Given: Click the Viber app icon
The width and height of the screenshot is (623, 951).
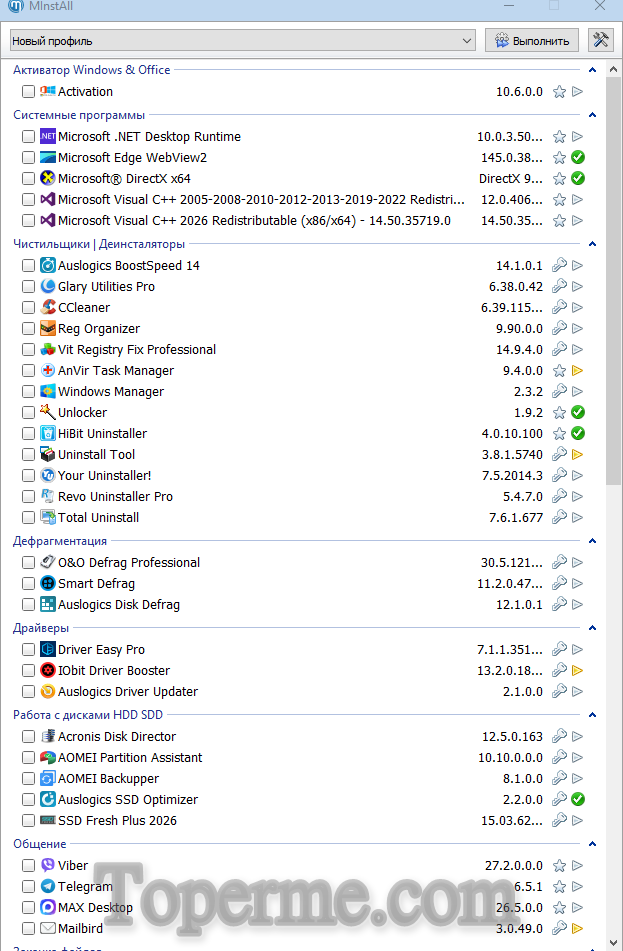Looking at the screenshot, I should coord(48,866).
